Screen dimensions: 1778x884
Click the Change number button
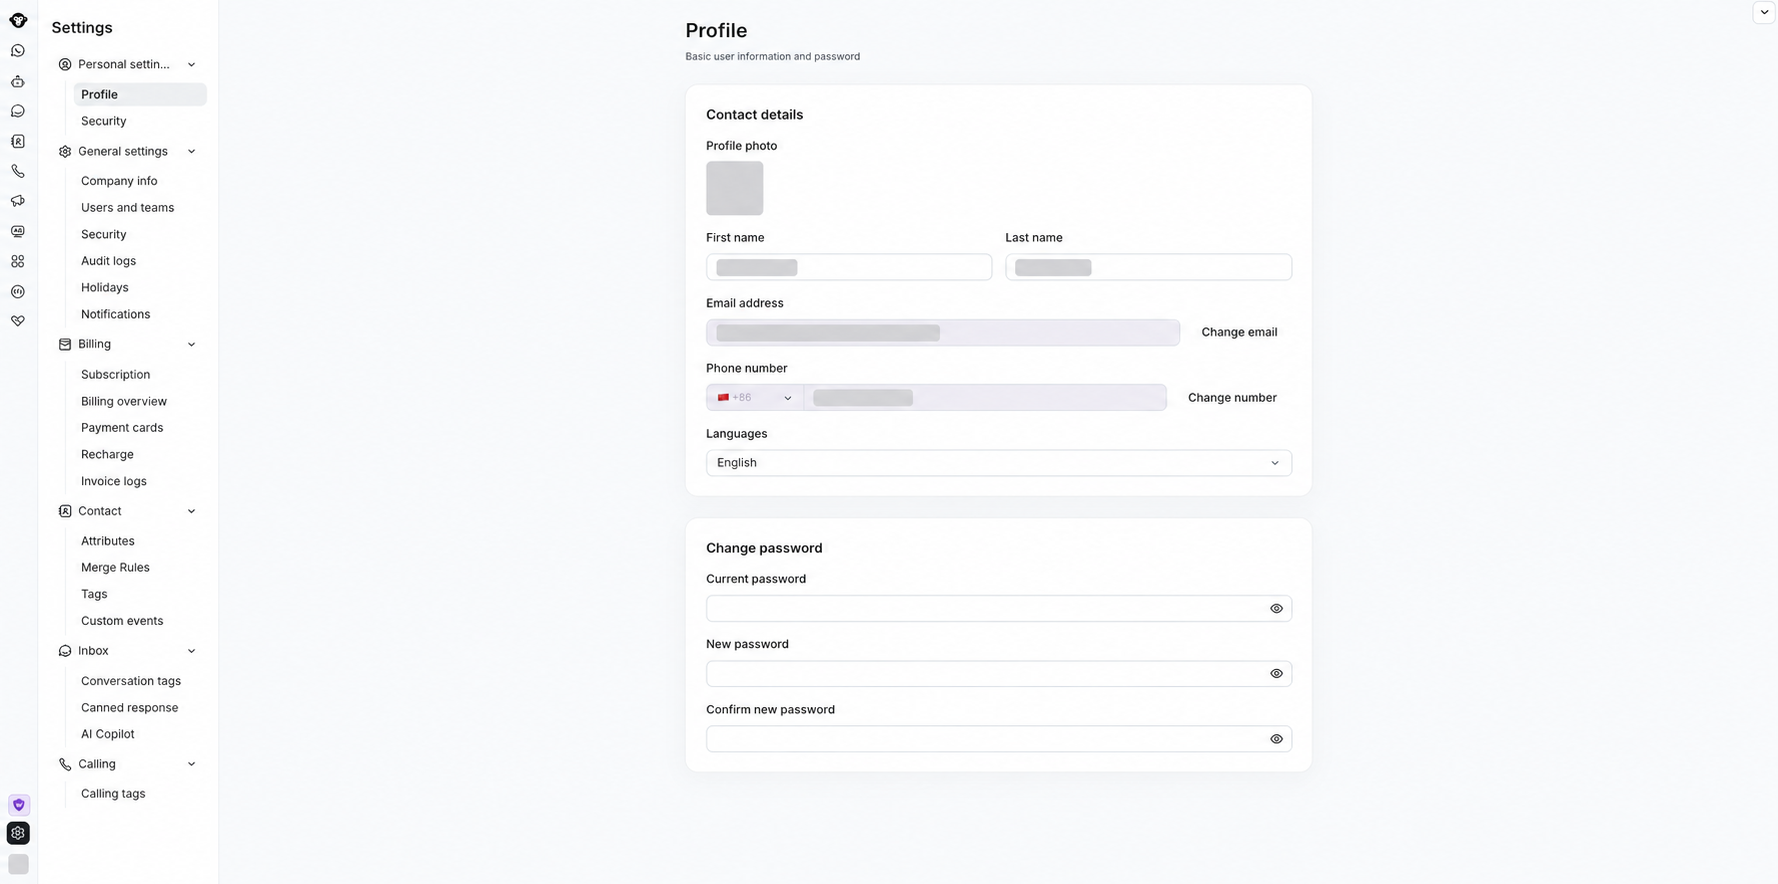(1232, 398)
